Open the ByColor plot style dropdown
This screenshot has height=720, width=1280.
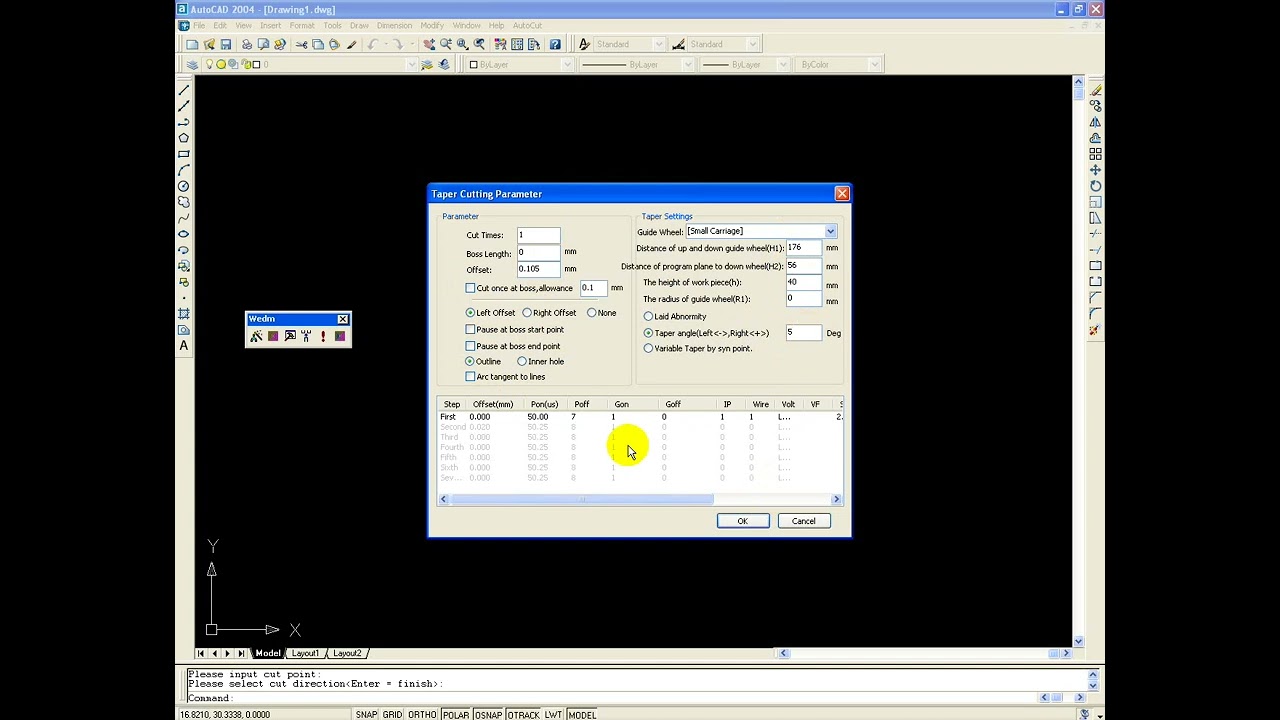[873, 65]
